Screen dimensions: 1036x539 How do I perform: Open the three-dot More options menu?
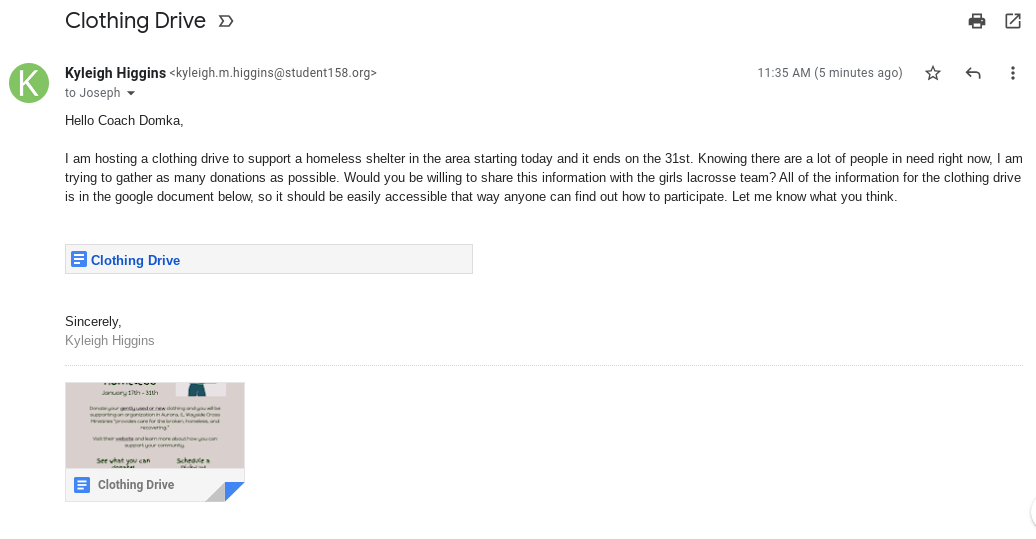pyautogui.click(x=1013, y=73)
